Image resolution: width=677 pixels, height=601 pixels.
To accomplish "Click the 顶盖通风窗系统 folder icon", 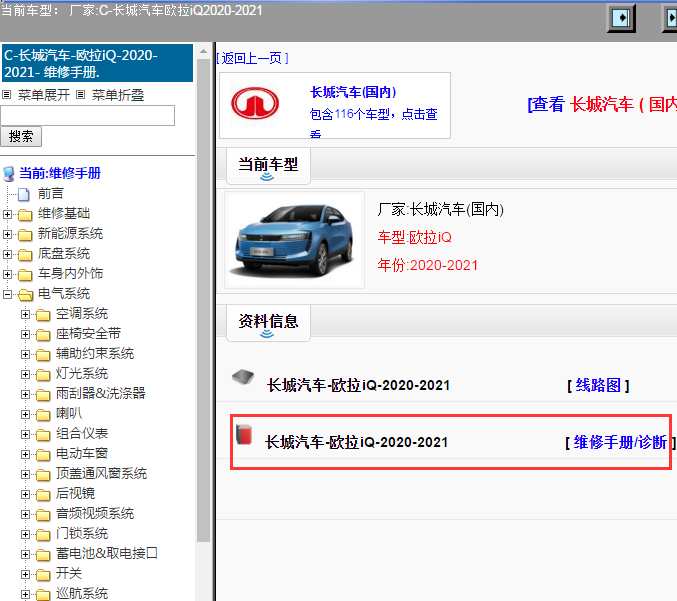I will coord(43,474).
